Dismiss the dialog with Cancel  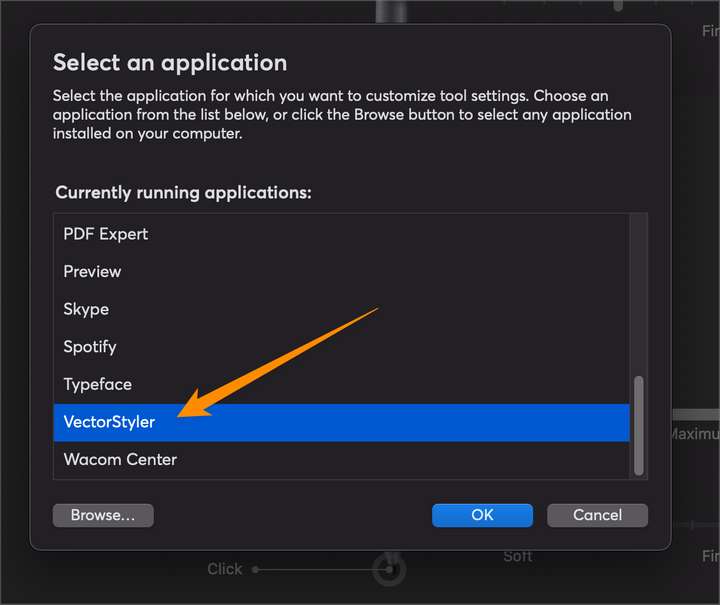597,515
